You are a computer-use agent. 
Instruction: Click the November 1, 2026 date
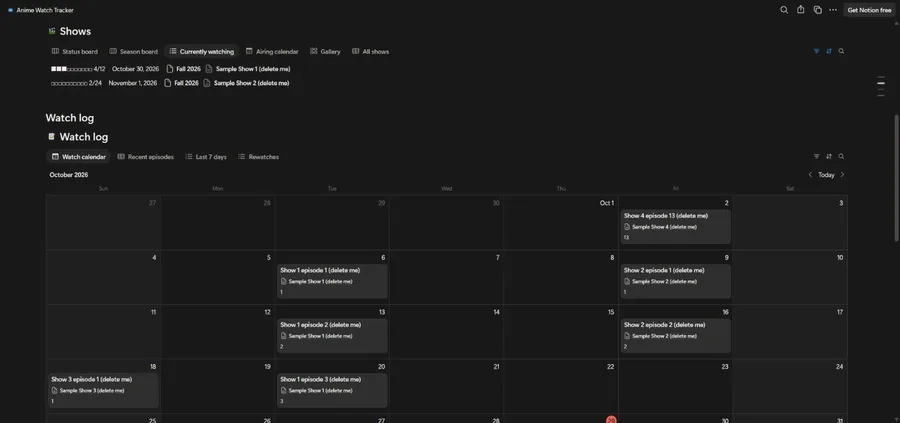coord(133,83)
